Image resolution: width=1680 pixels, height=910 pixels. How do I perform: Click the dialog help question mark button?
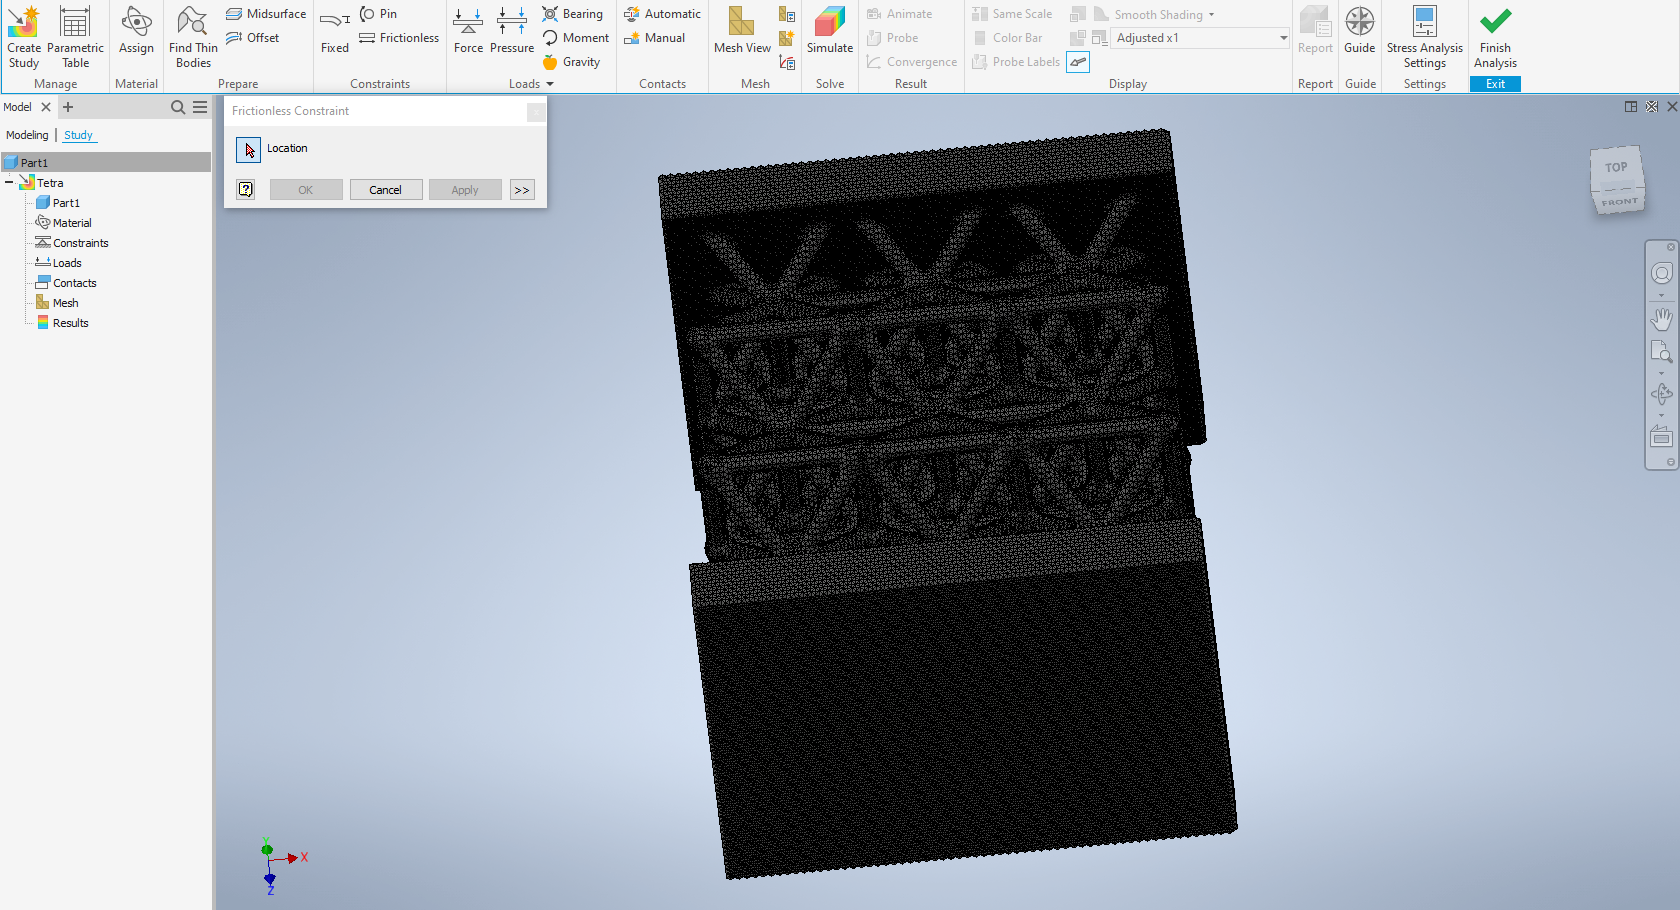pos(245,189)
